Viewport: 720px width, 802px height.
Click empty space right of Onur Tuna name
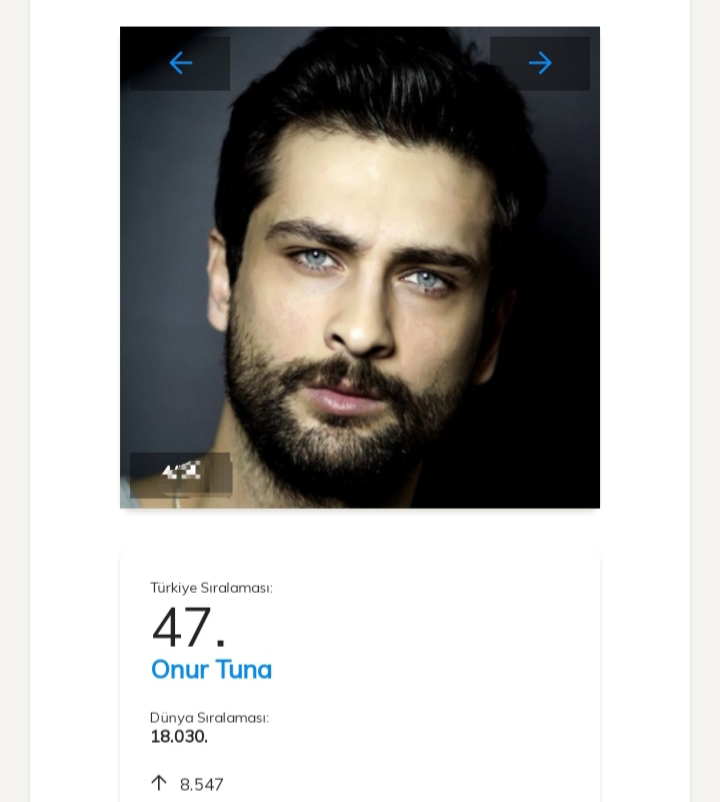coord(430,669)
